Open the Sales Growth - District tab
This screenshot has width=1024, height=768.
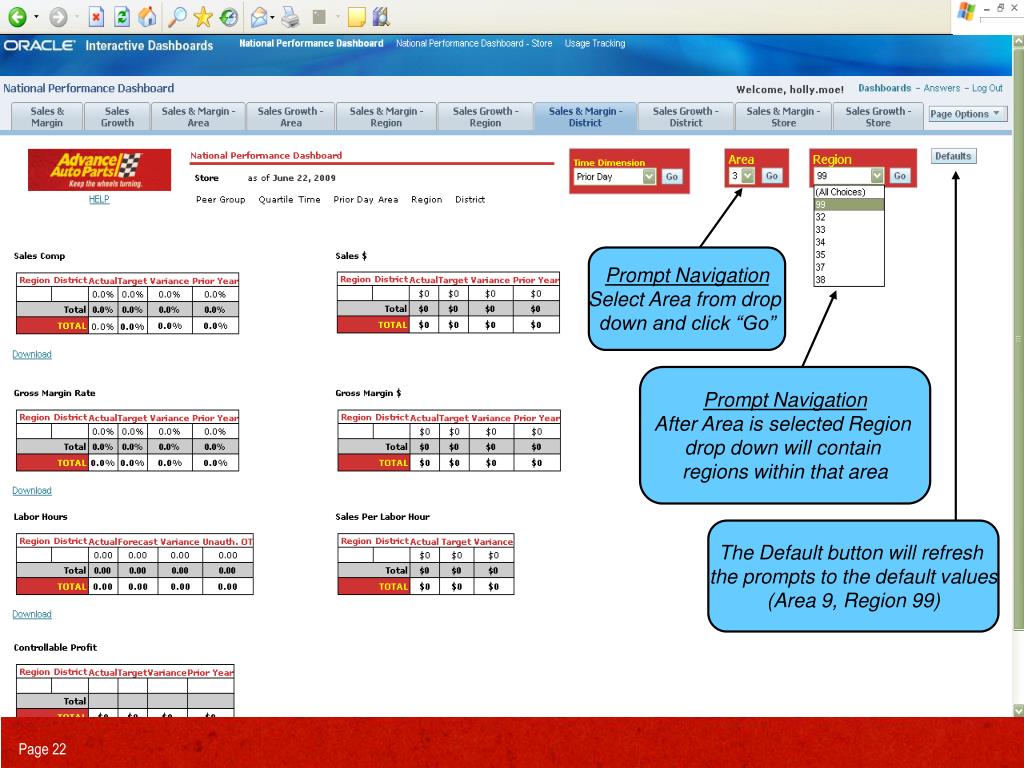click(686, 116)
